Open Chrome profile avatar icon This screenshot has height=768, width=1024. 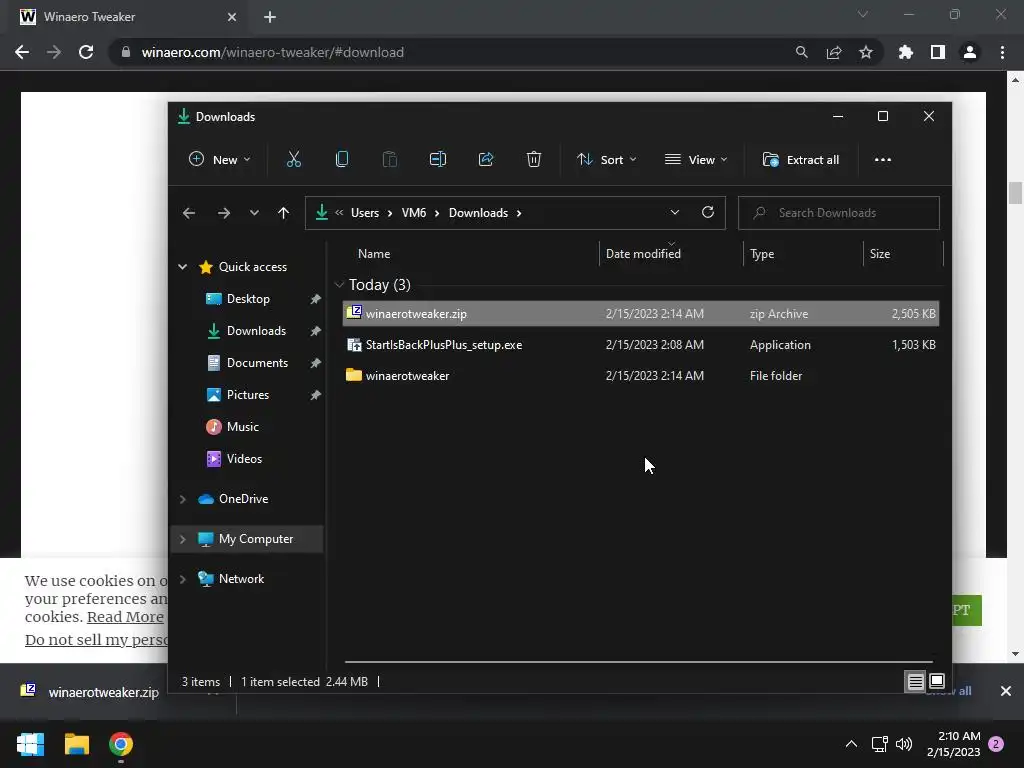click(x=970, y=52)
